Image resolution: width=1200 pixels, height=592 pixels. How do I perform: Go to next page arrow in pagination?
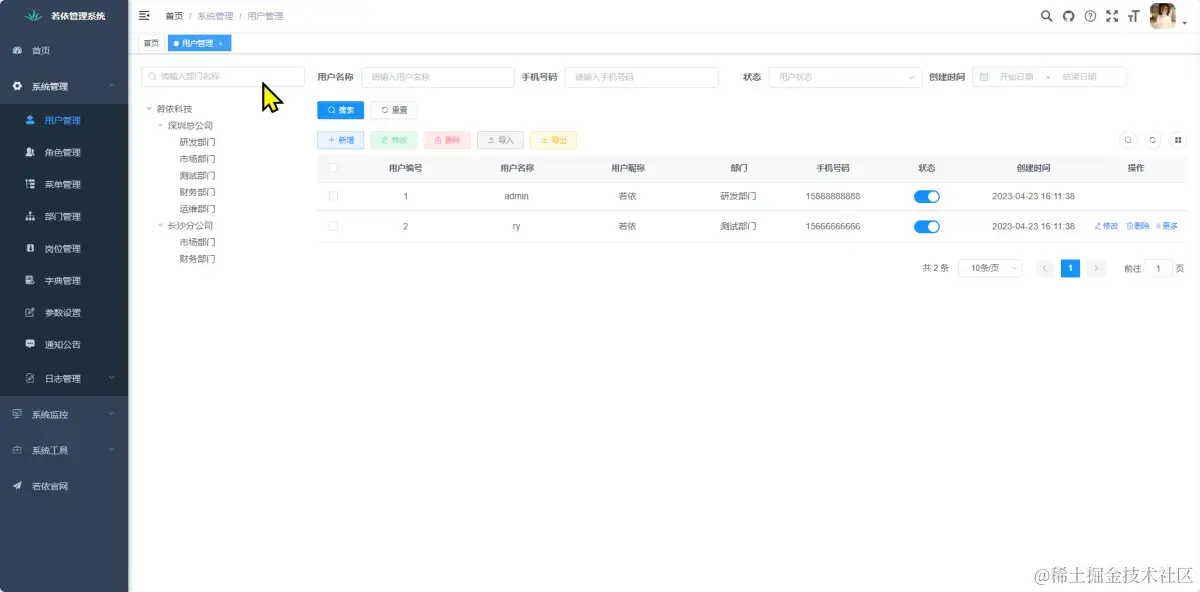click(x=1096, y=268)
